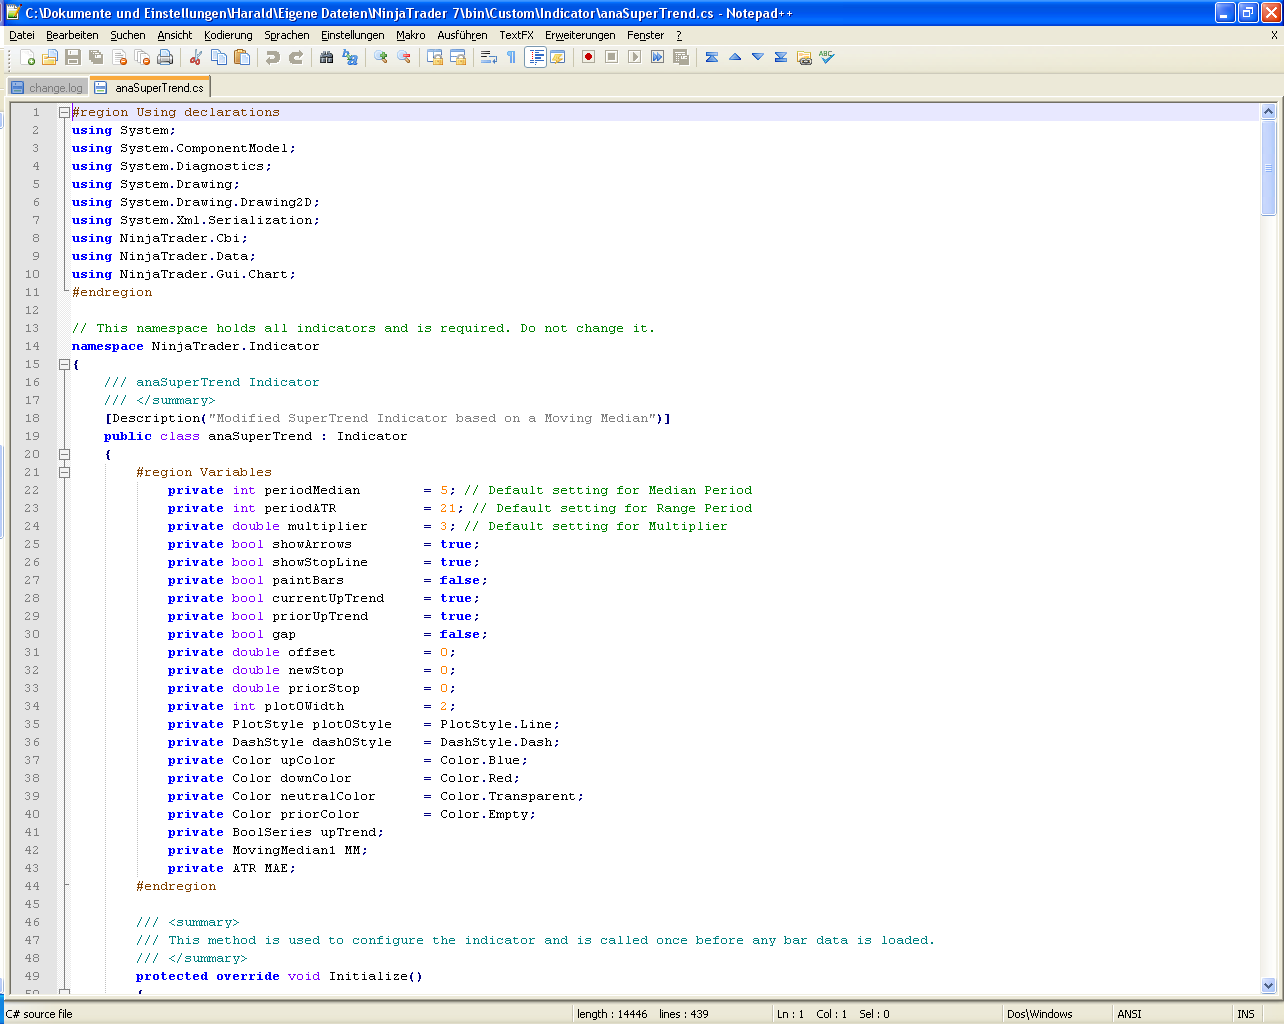The width and height of the screenshot is (1284, 1024).
Task: Toggle the show all characters pilcrow icon
Action: [512, 57]
